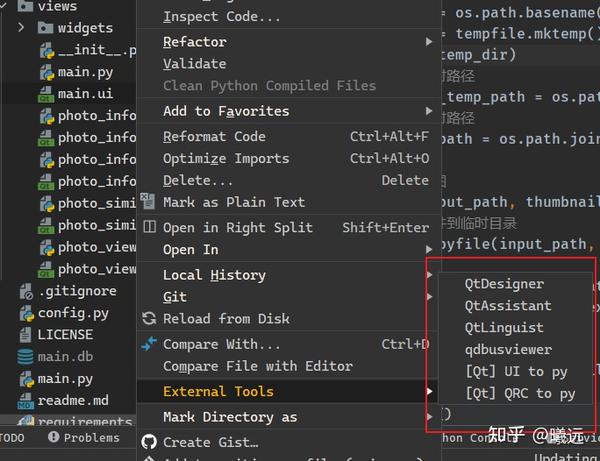
Task: Launch QtDesigner from External Tools submenu
Action: [504, 284]
